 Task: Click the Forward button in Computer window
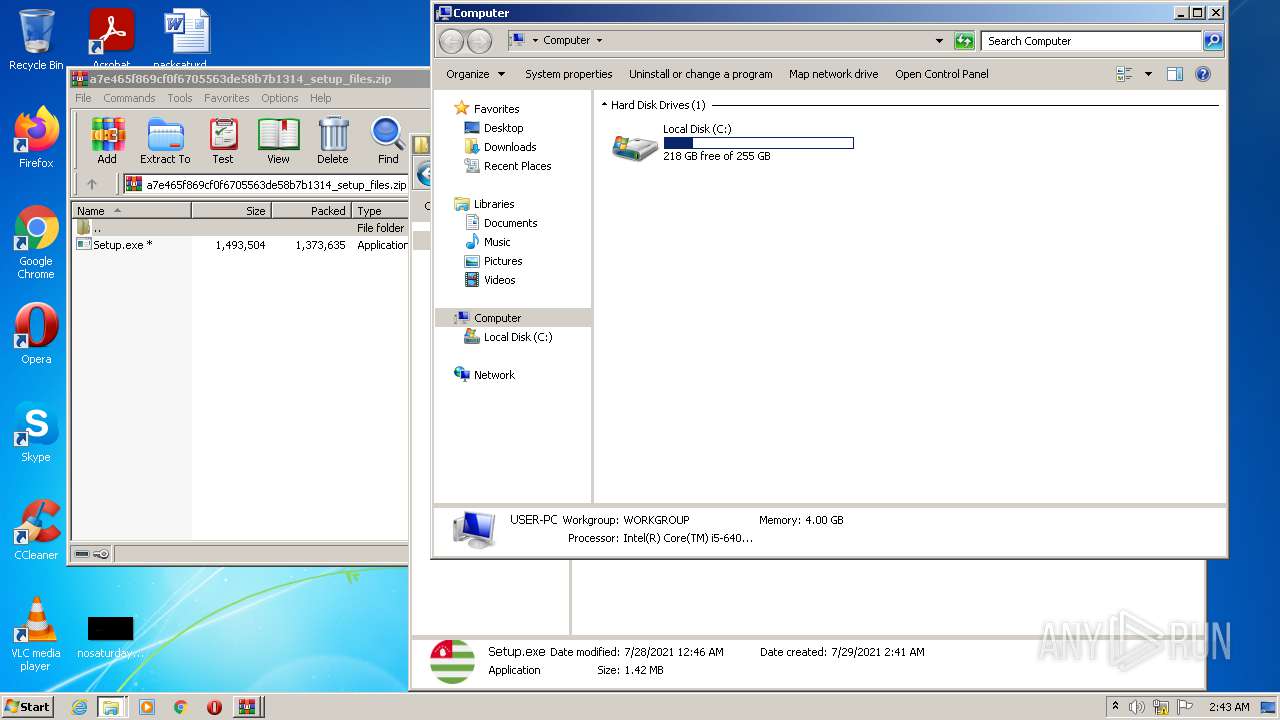pos(480,41)
